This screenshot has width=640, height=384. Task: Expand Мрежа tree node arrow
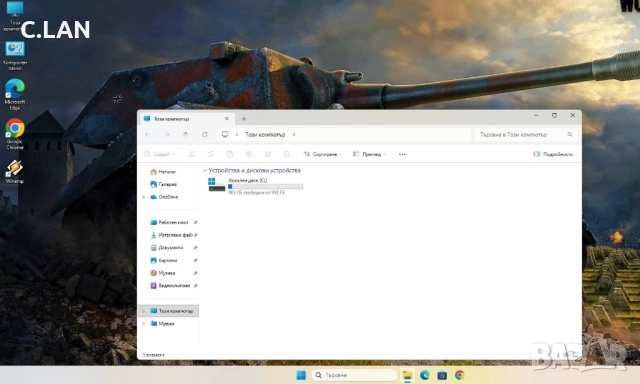(x=144, y=324)
